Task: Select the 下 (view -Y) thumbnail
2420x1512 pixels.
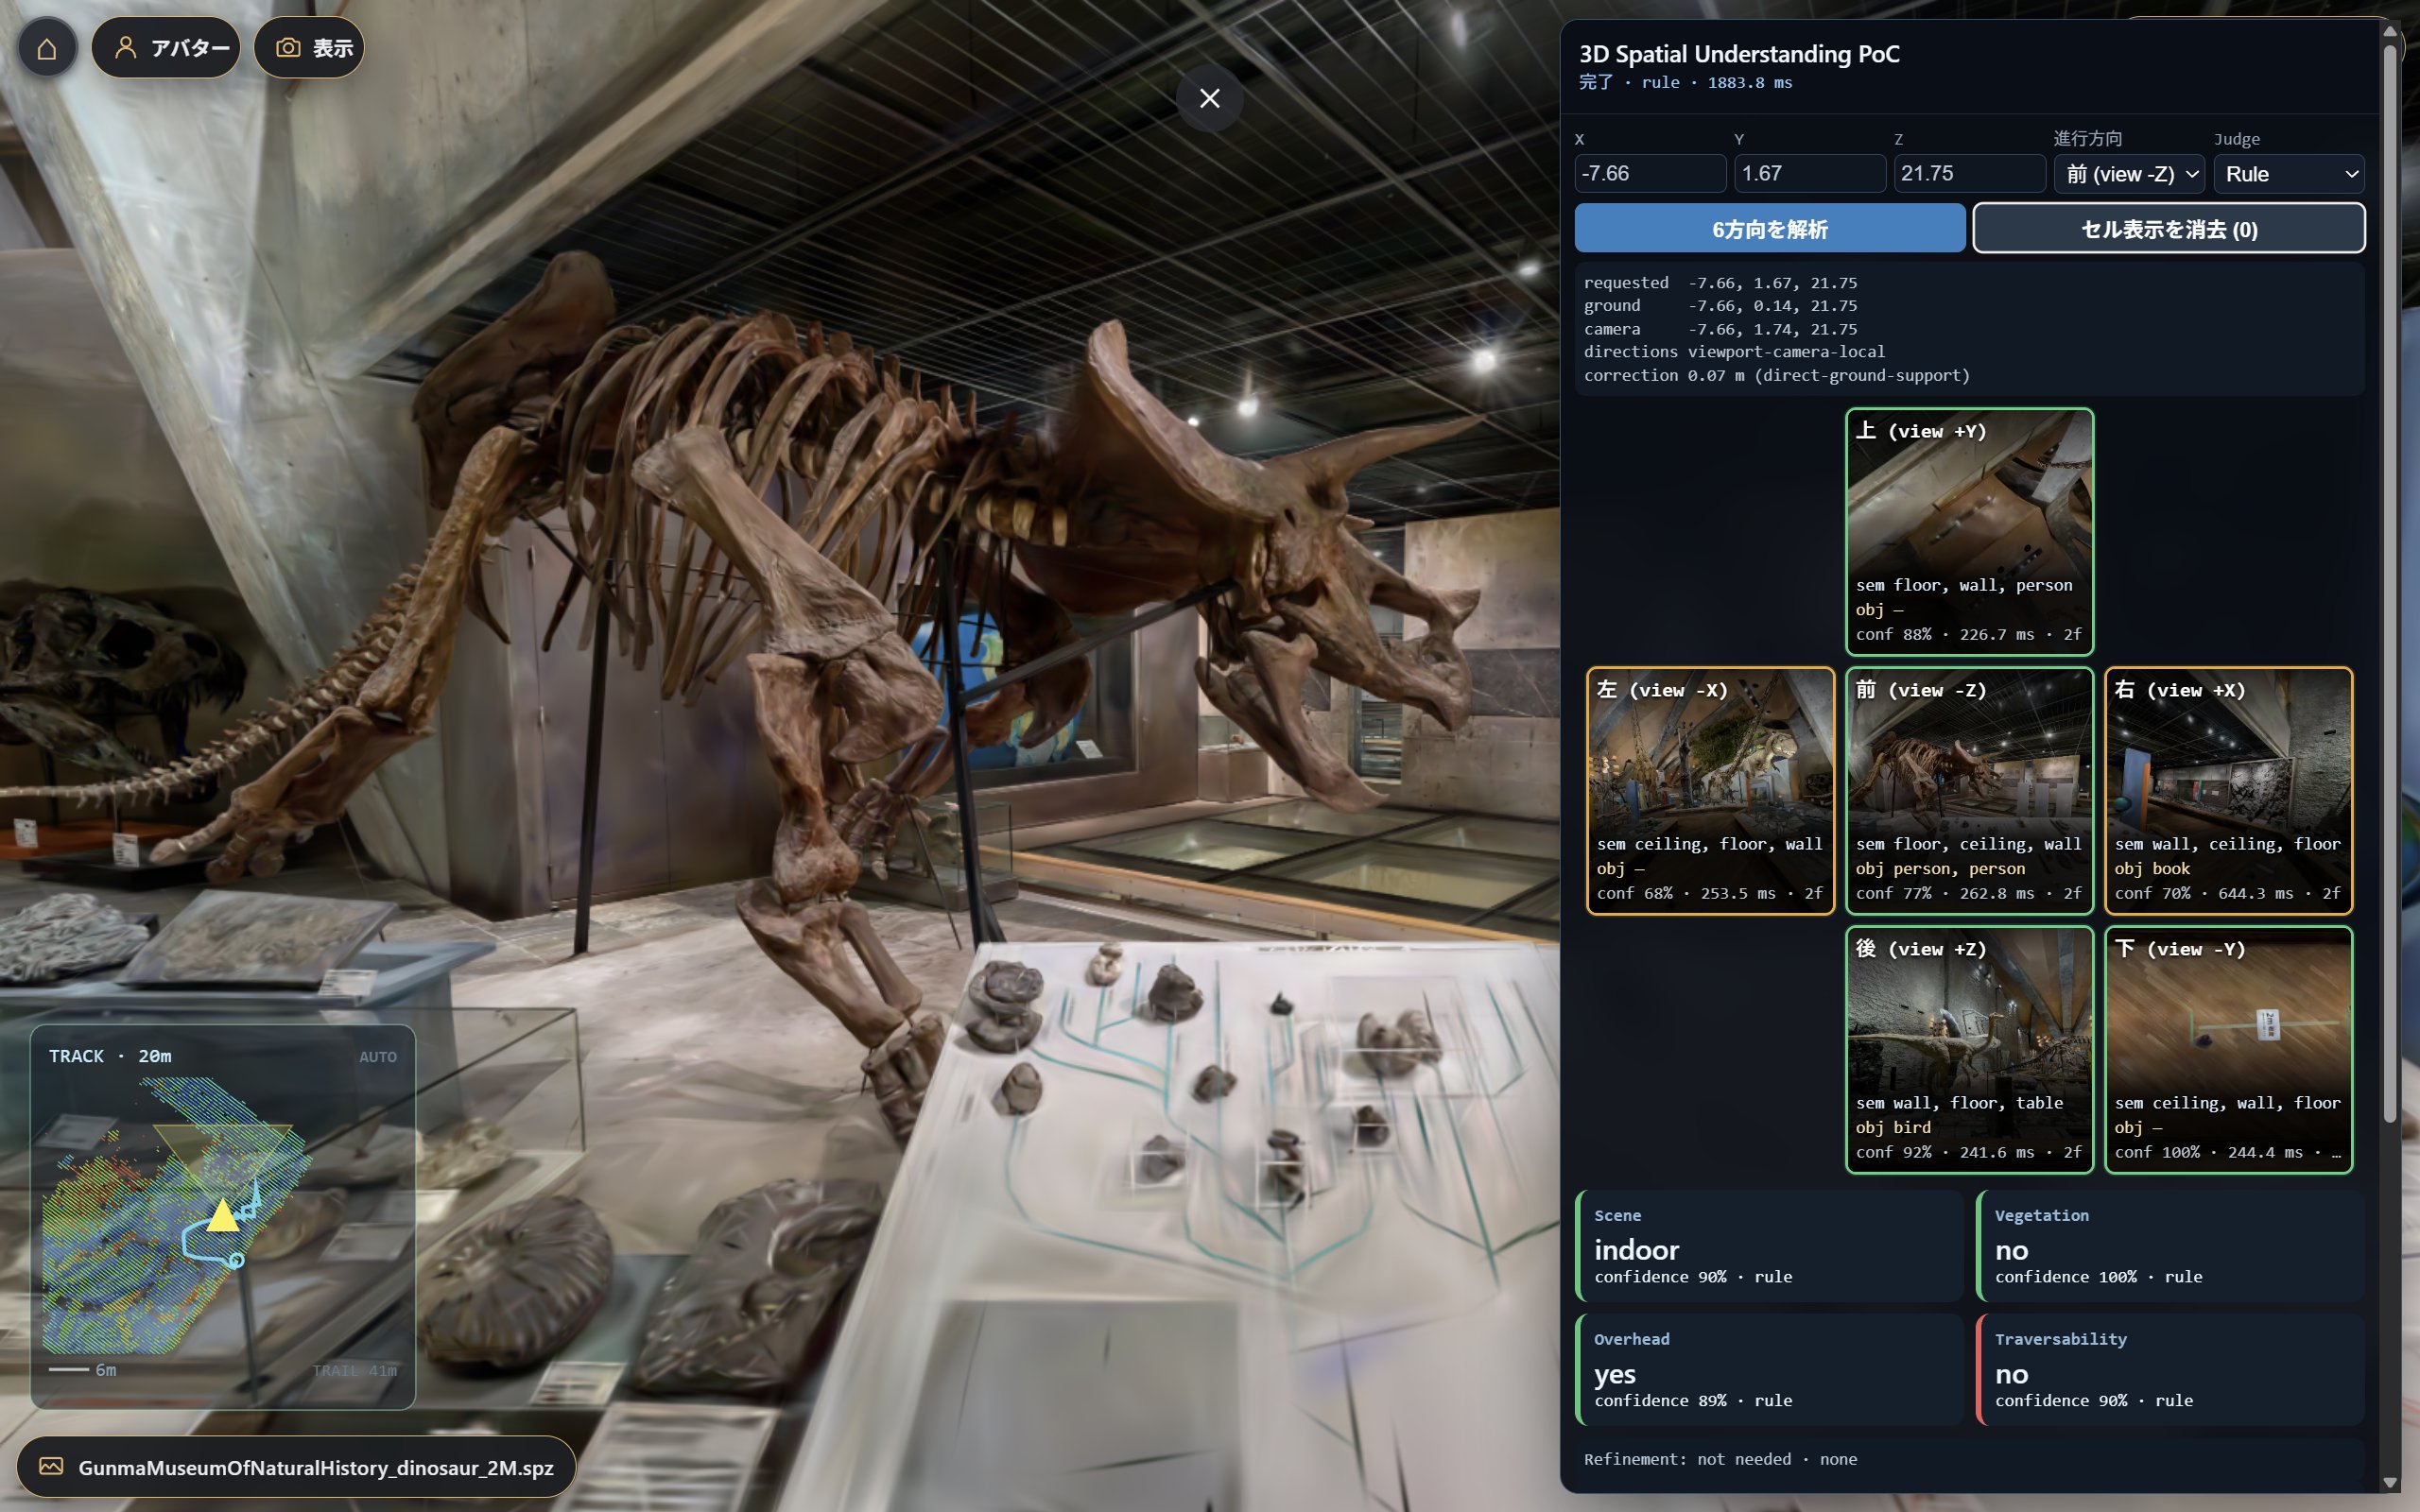Action: [2228, 1049]
